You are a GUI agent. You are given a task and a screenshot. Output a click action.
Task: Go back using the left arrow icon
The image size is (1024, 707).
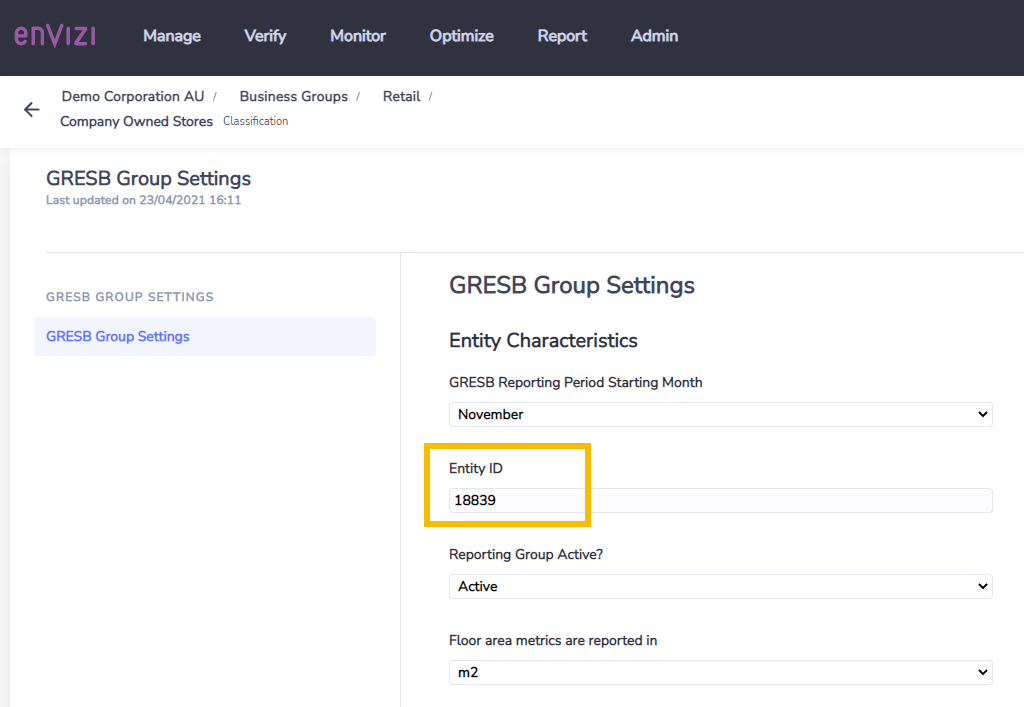pos(31,109)
